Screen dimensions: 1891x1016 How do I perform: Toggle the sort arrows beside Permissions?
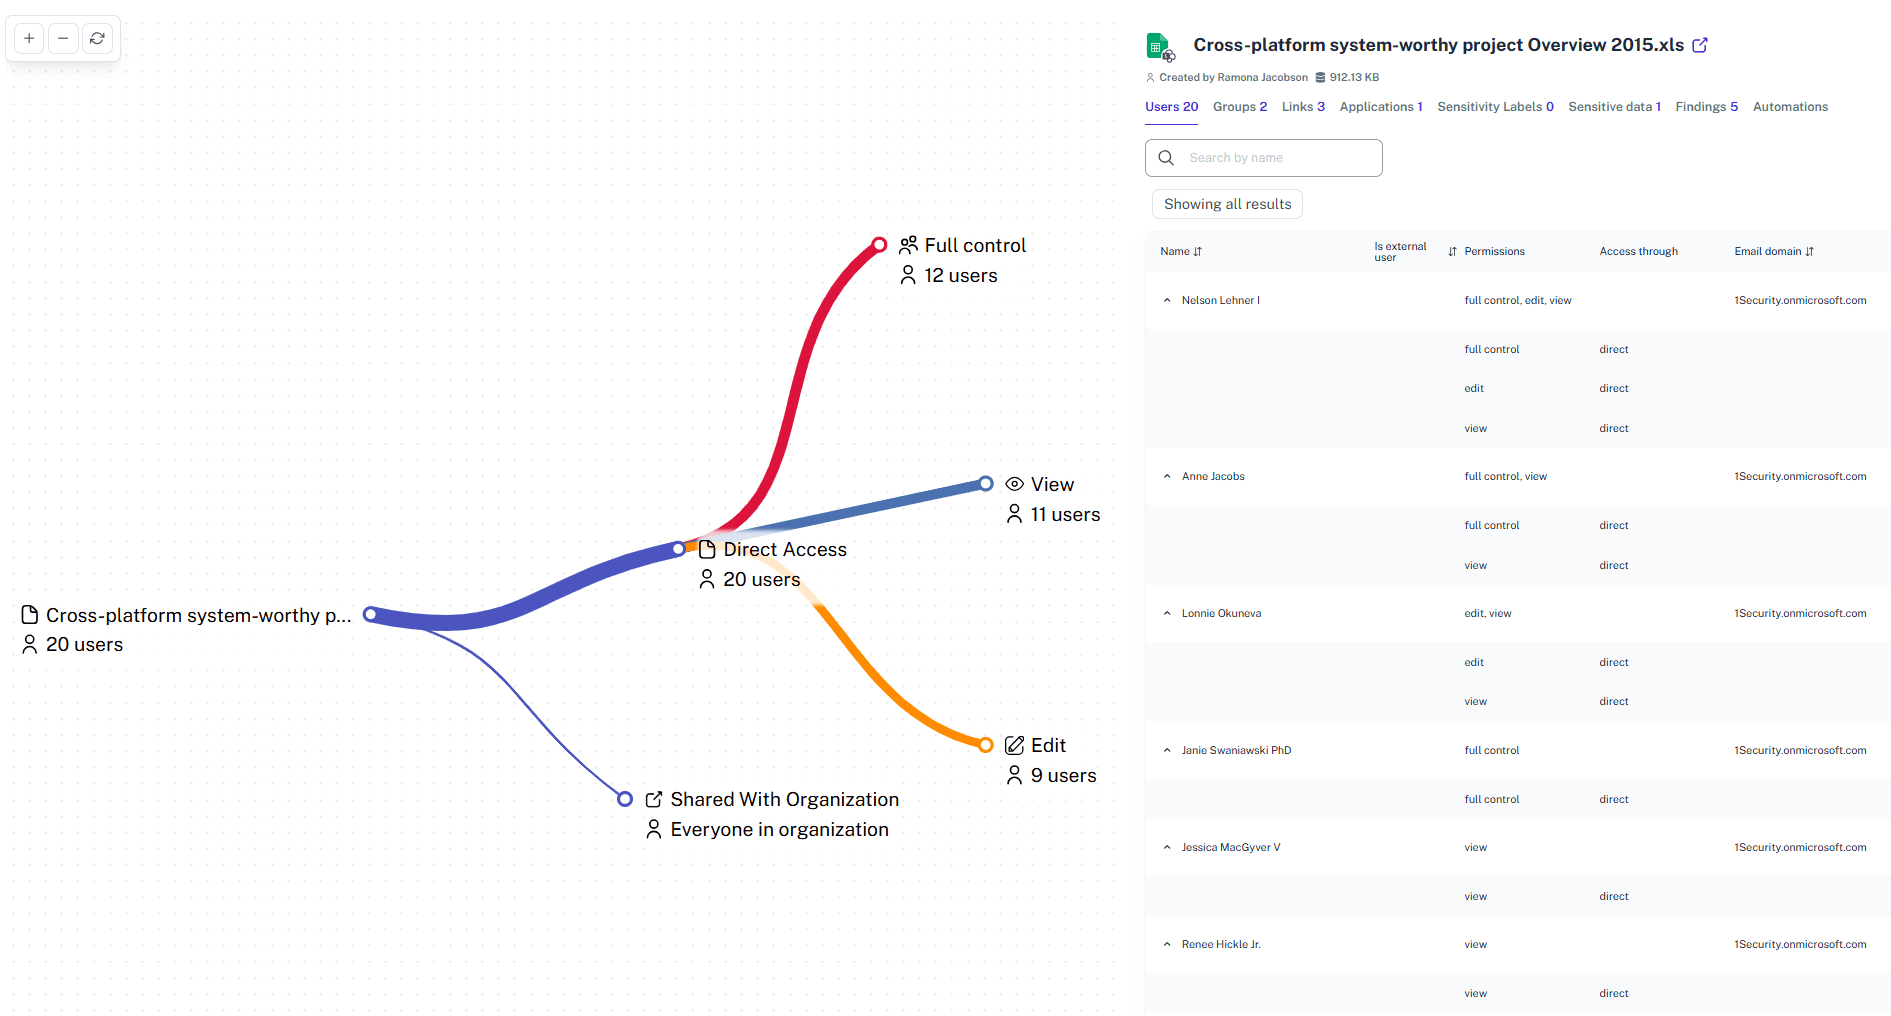[x=1452, y=251]
